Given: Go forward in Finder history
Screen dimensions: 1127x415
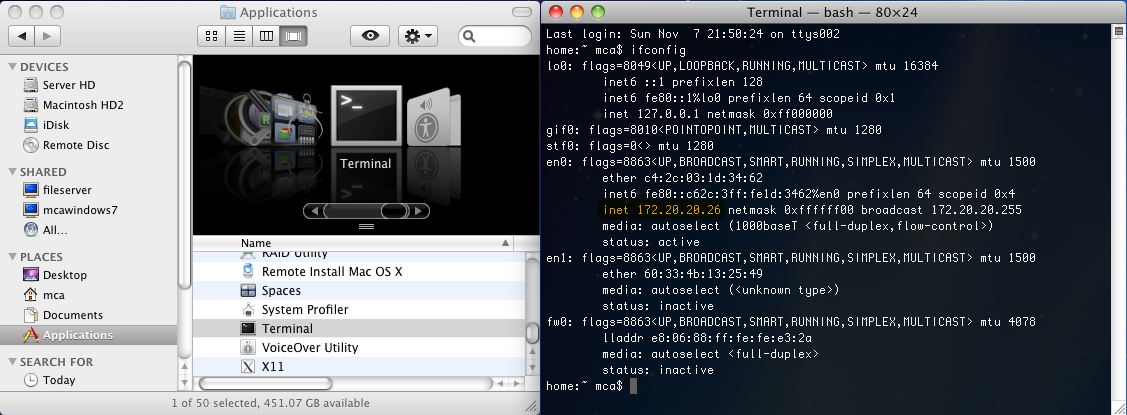Looking at the screenshot, I should click(47, 35).
